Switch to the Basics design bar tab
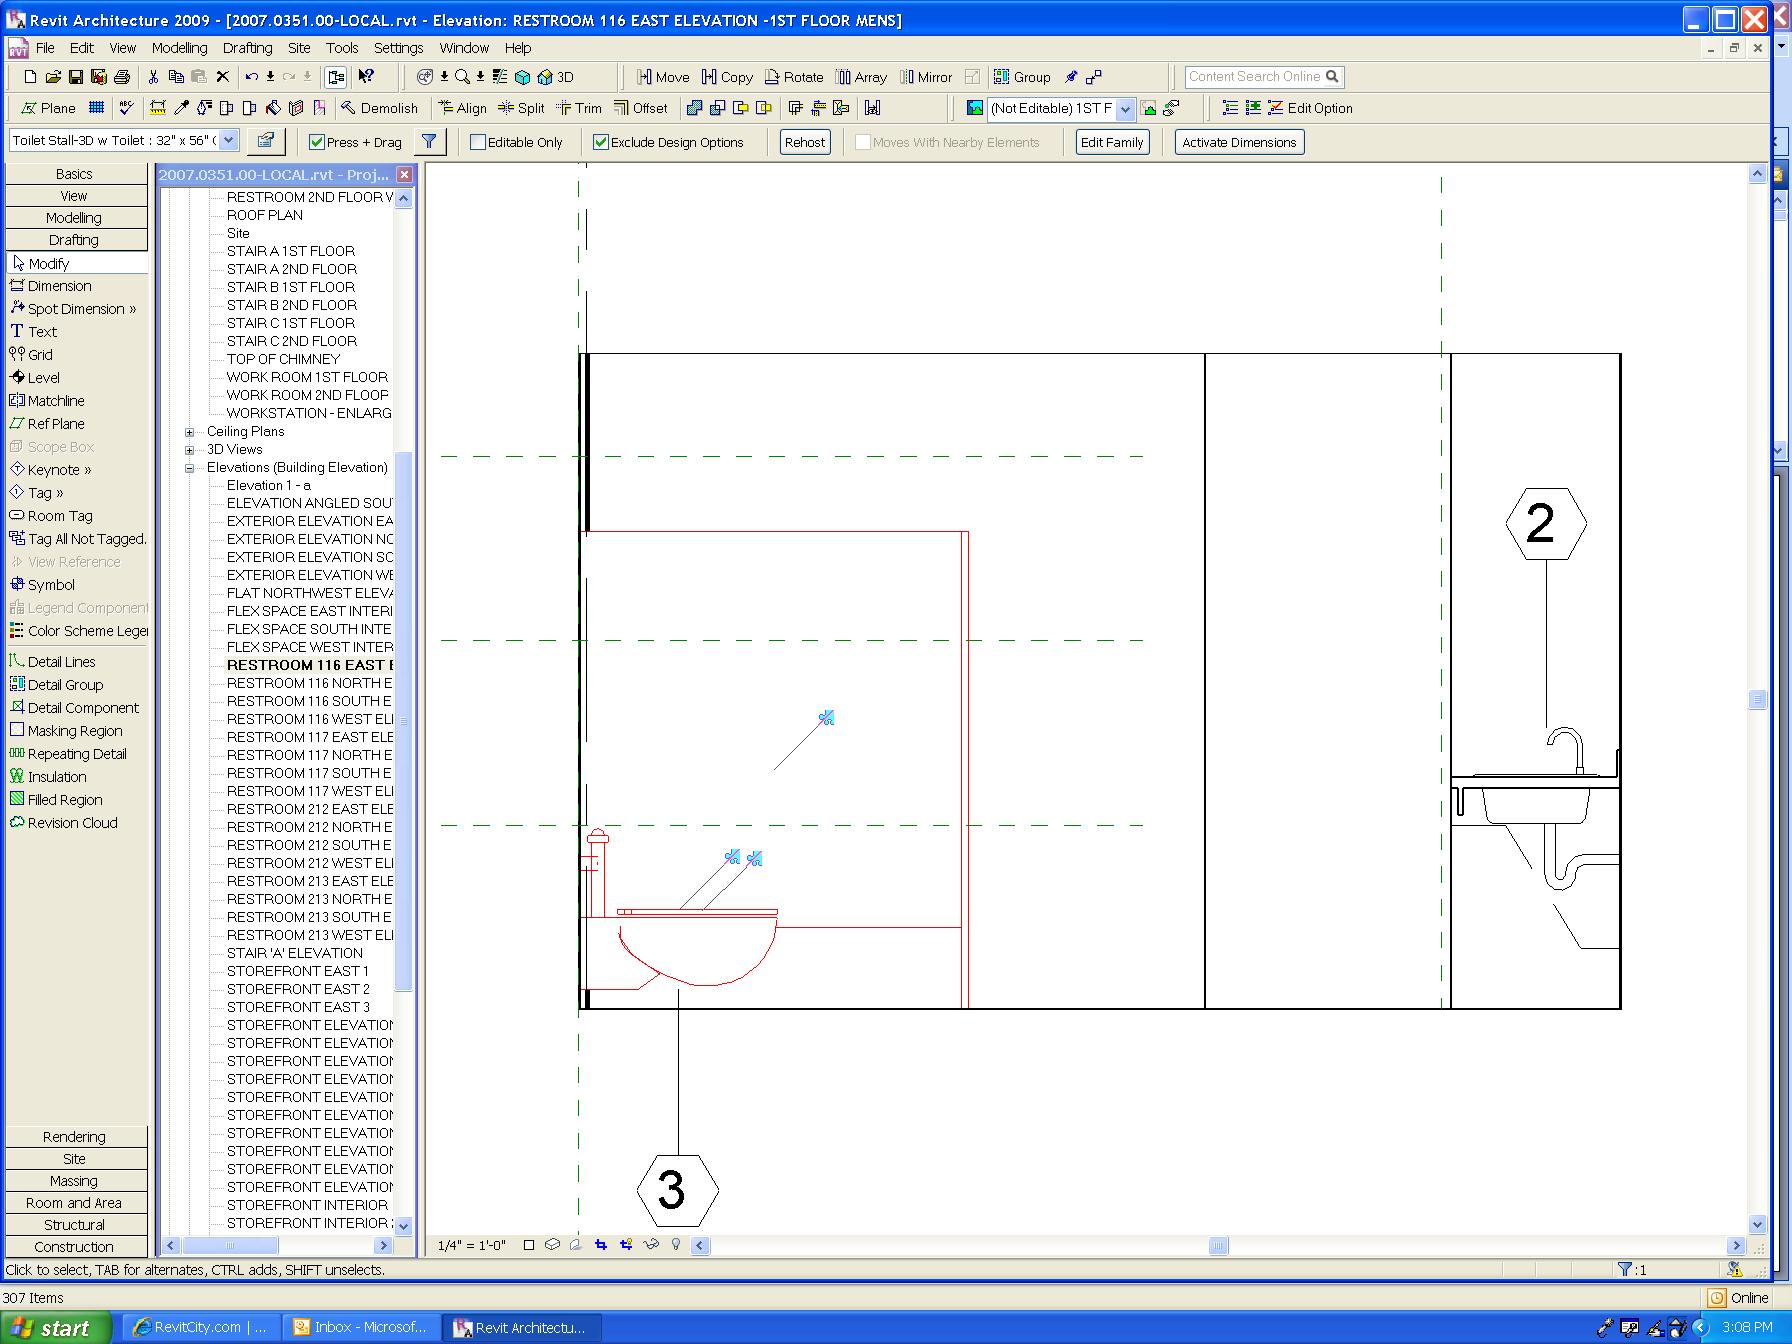The height and width of the screenshot is (1344, 1792). [x=75, y=174]
